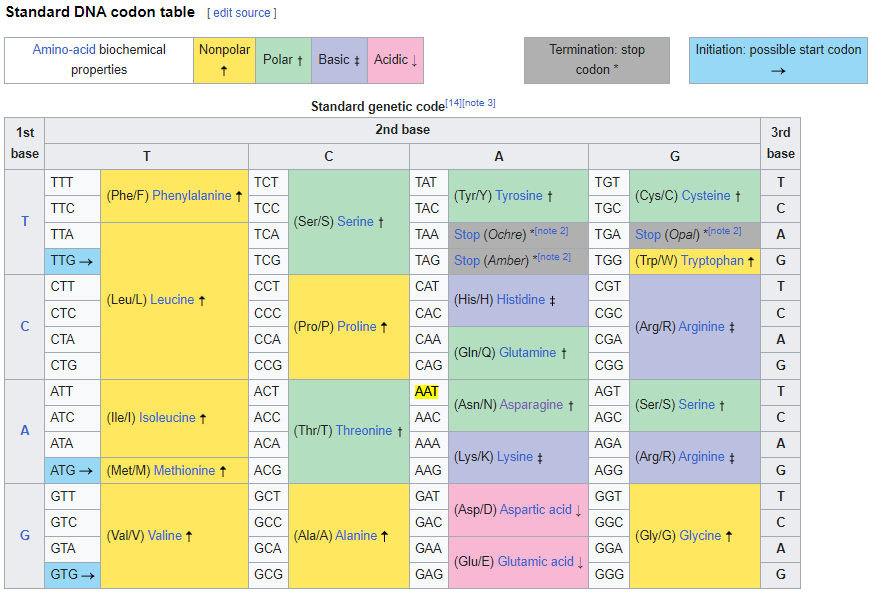
Task: Click the Nonpolar yellow legend cell
Action: click(x=224, y=61)
